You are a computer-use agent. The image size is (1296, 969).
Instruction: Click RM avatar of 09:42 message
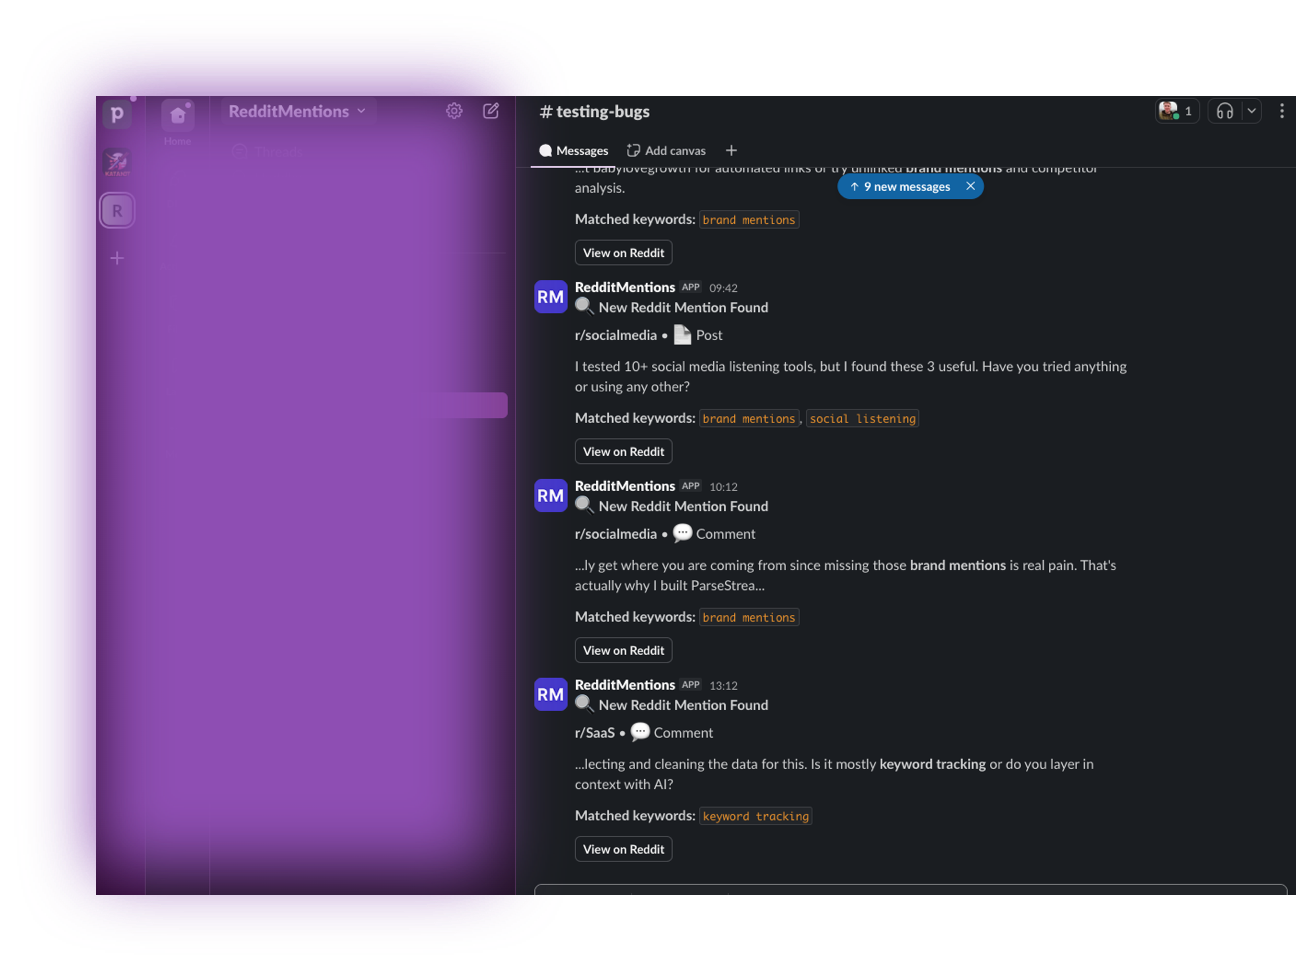point(551,297)
